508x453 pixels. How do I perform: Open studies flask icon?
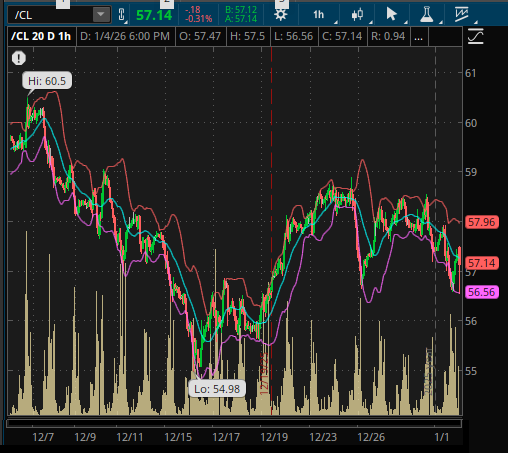[x=426, y=15]
